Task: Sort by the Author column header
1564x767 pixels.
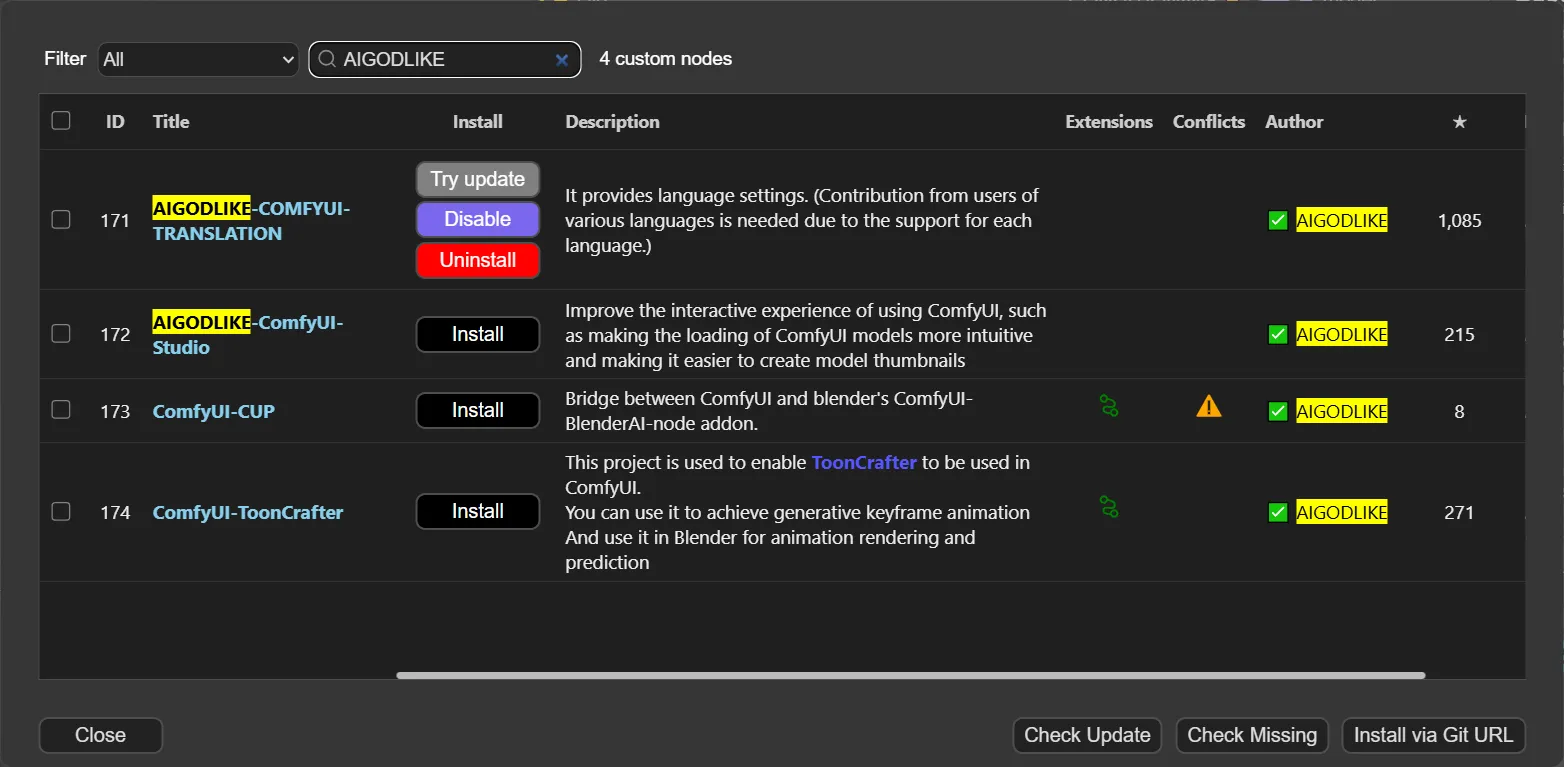Action: pyautogui.click(x=1294, y=122)
